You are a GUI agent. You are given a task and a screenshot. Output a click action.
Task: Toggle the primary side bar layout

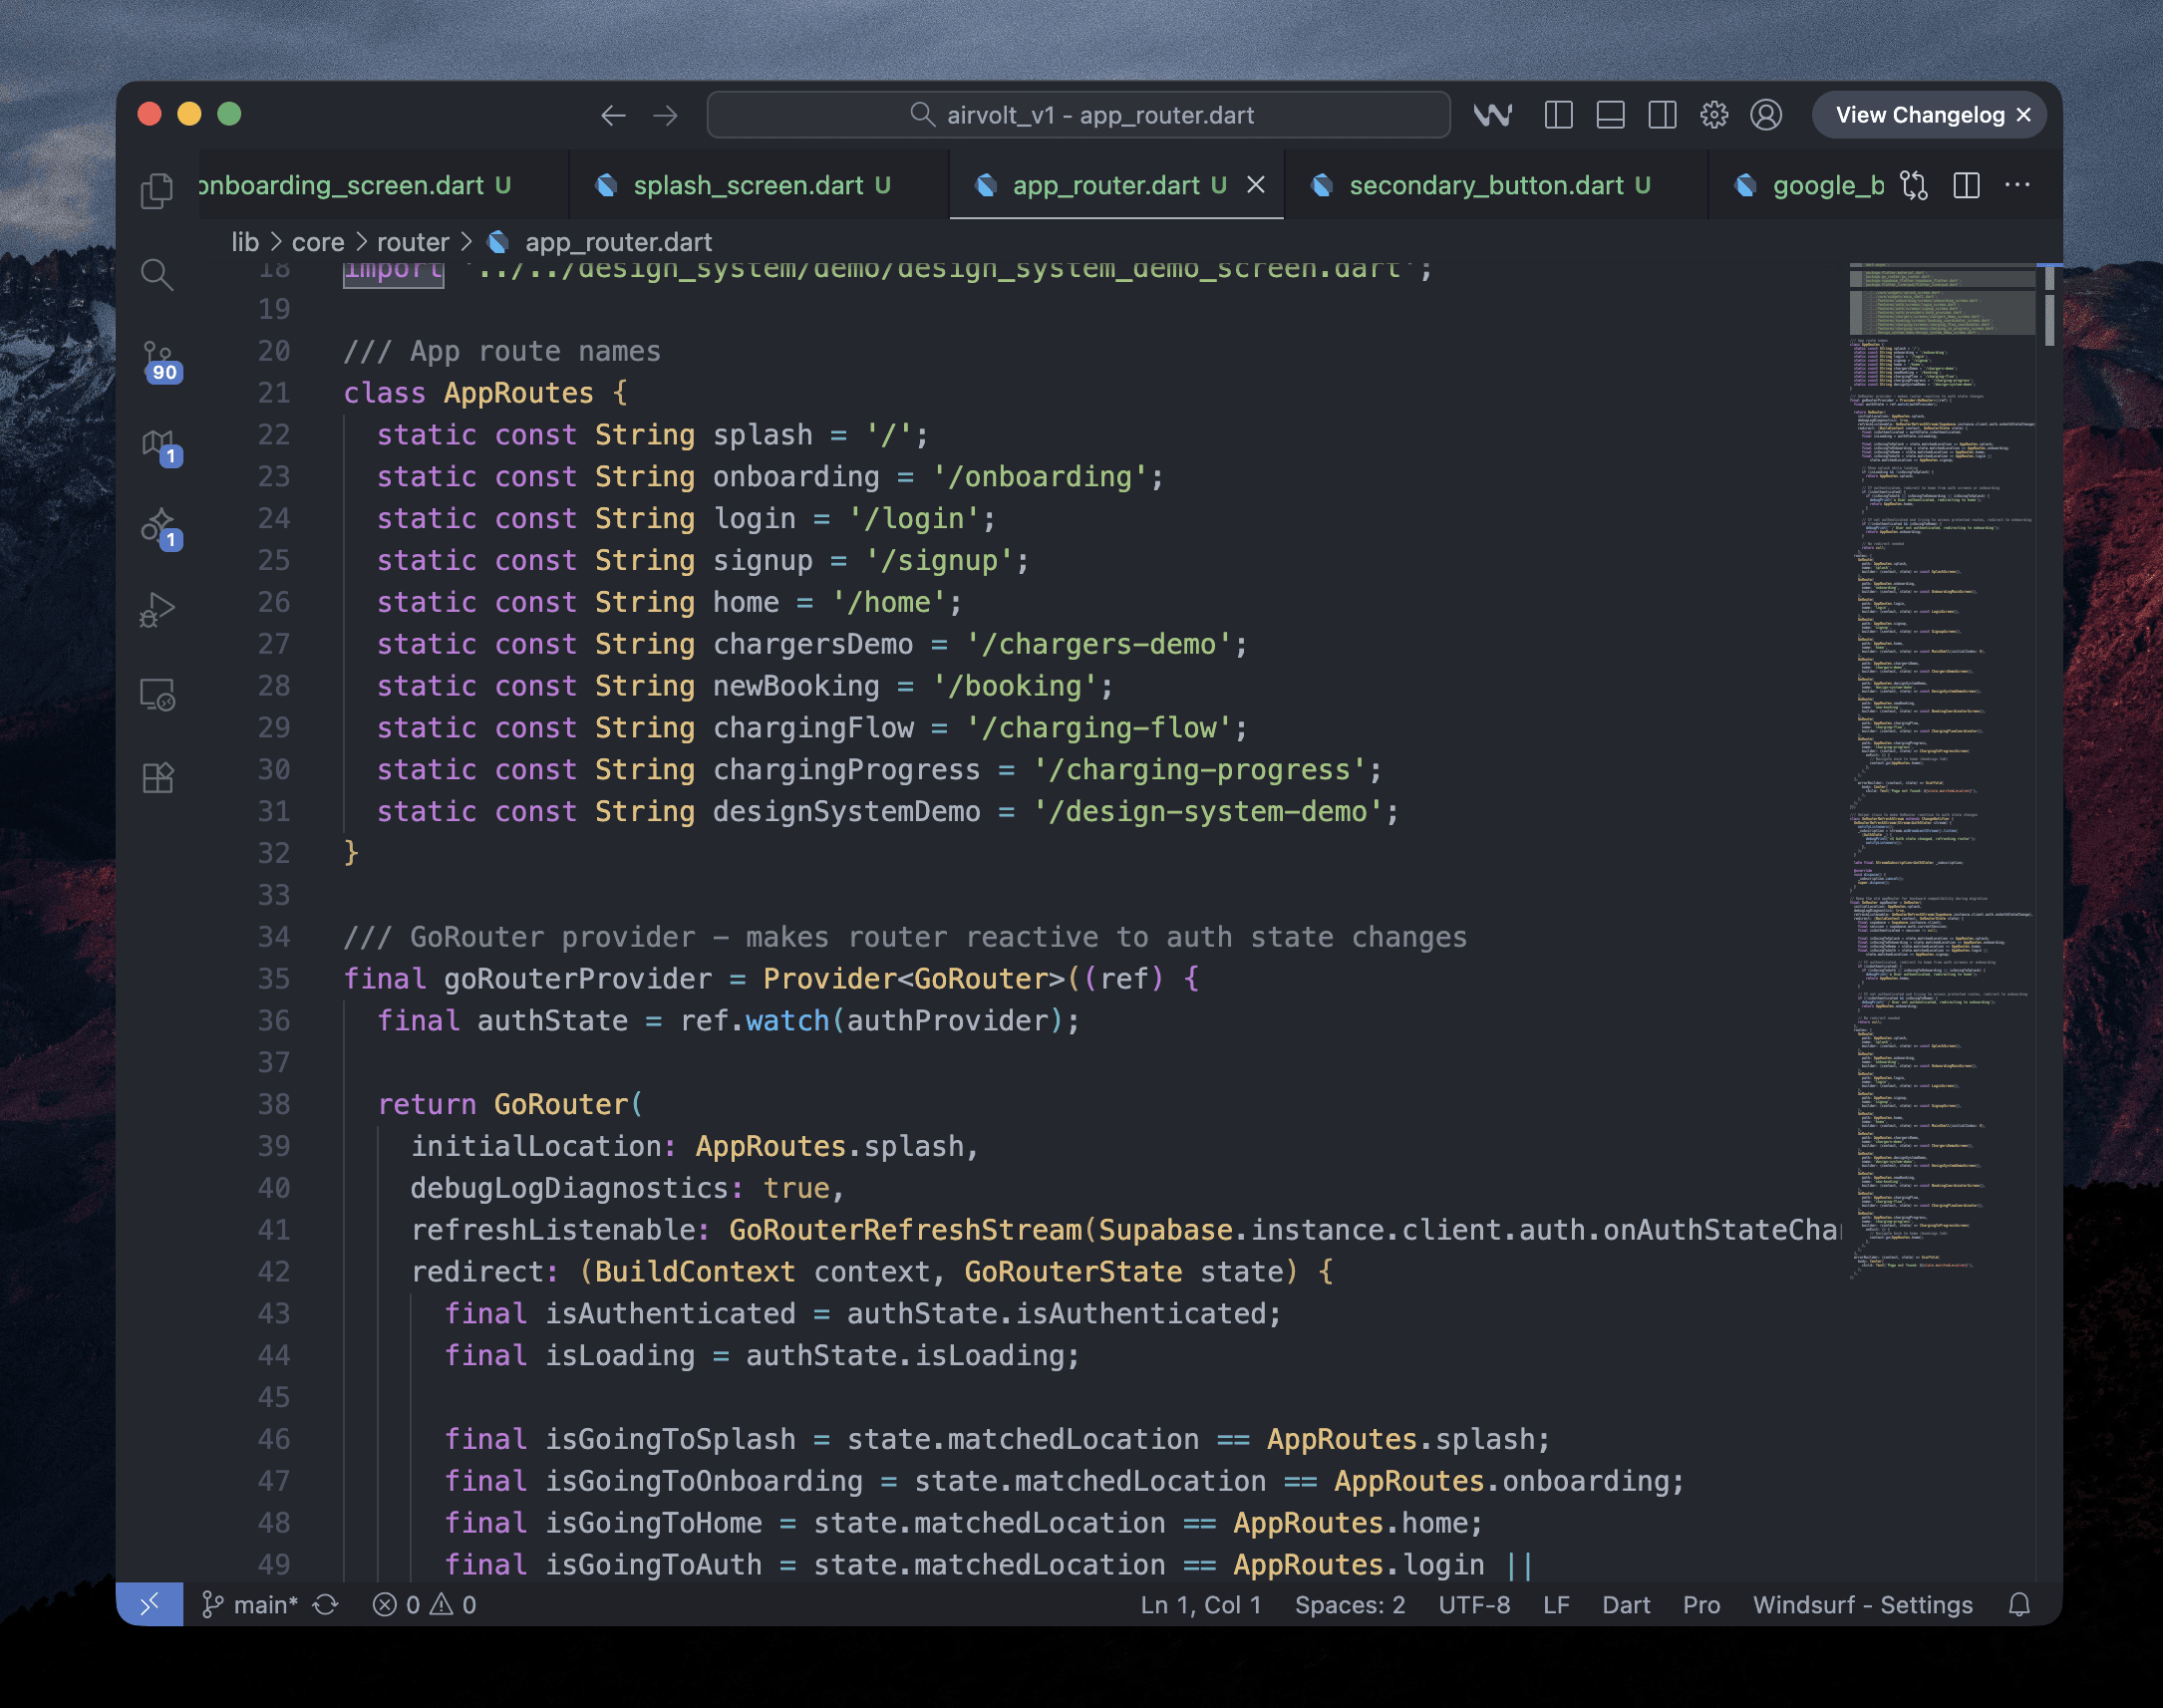point(1558,115)
